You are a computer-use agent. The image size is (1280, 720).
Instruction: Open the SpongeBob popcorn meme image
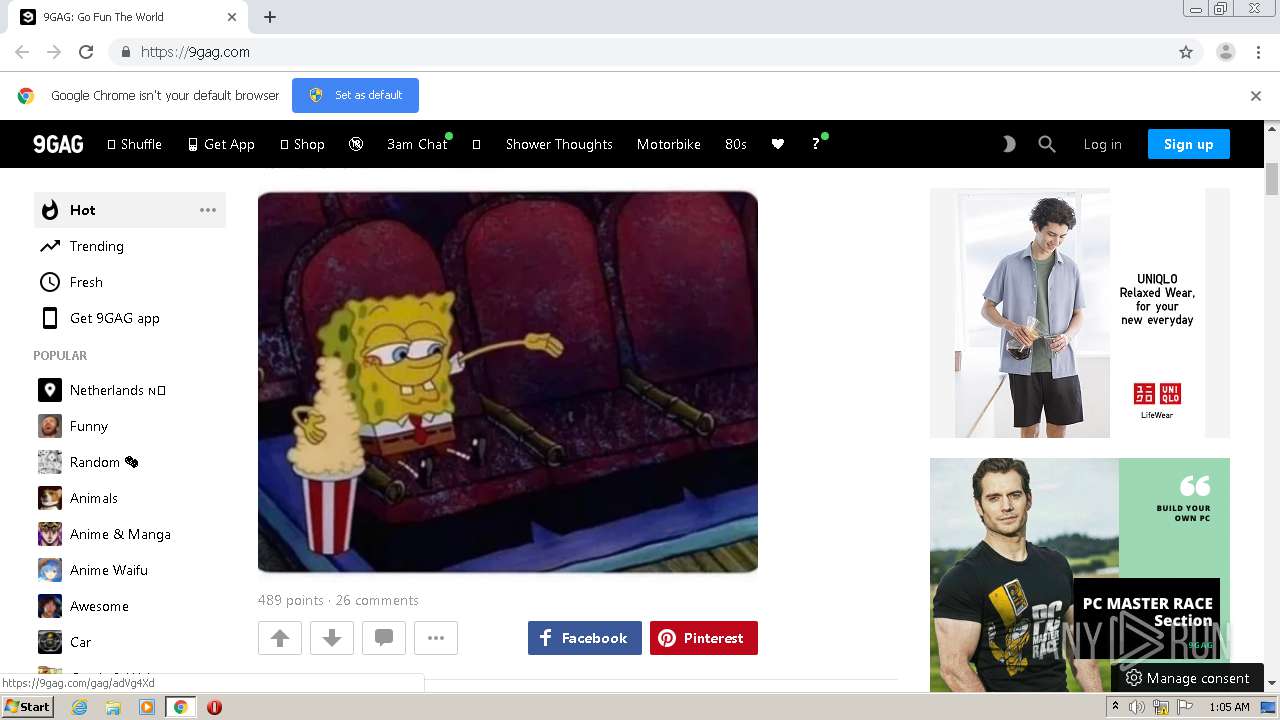pyautogui.click(x=508, y=382)
